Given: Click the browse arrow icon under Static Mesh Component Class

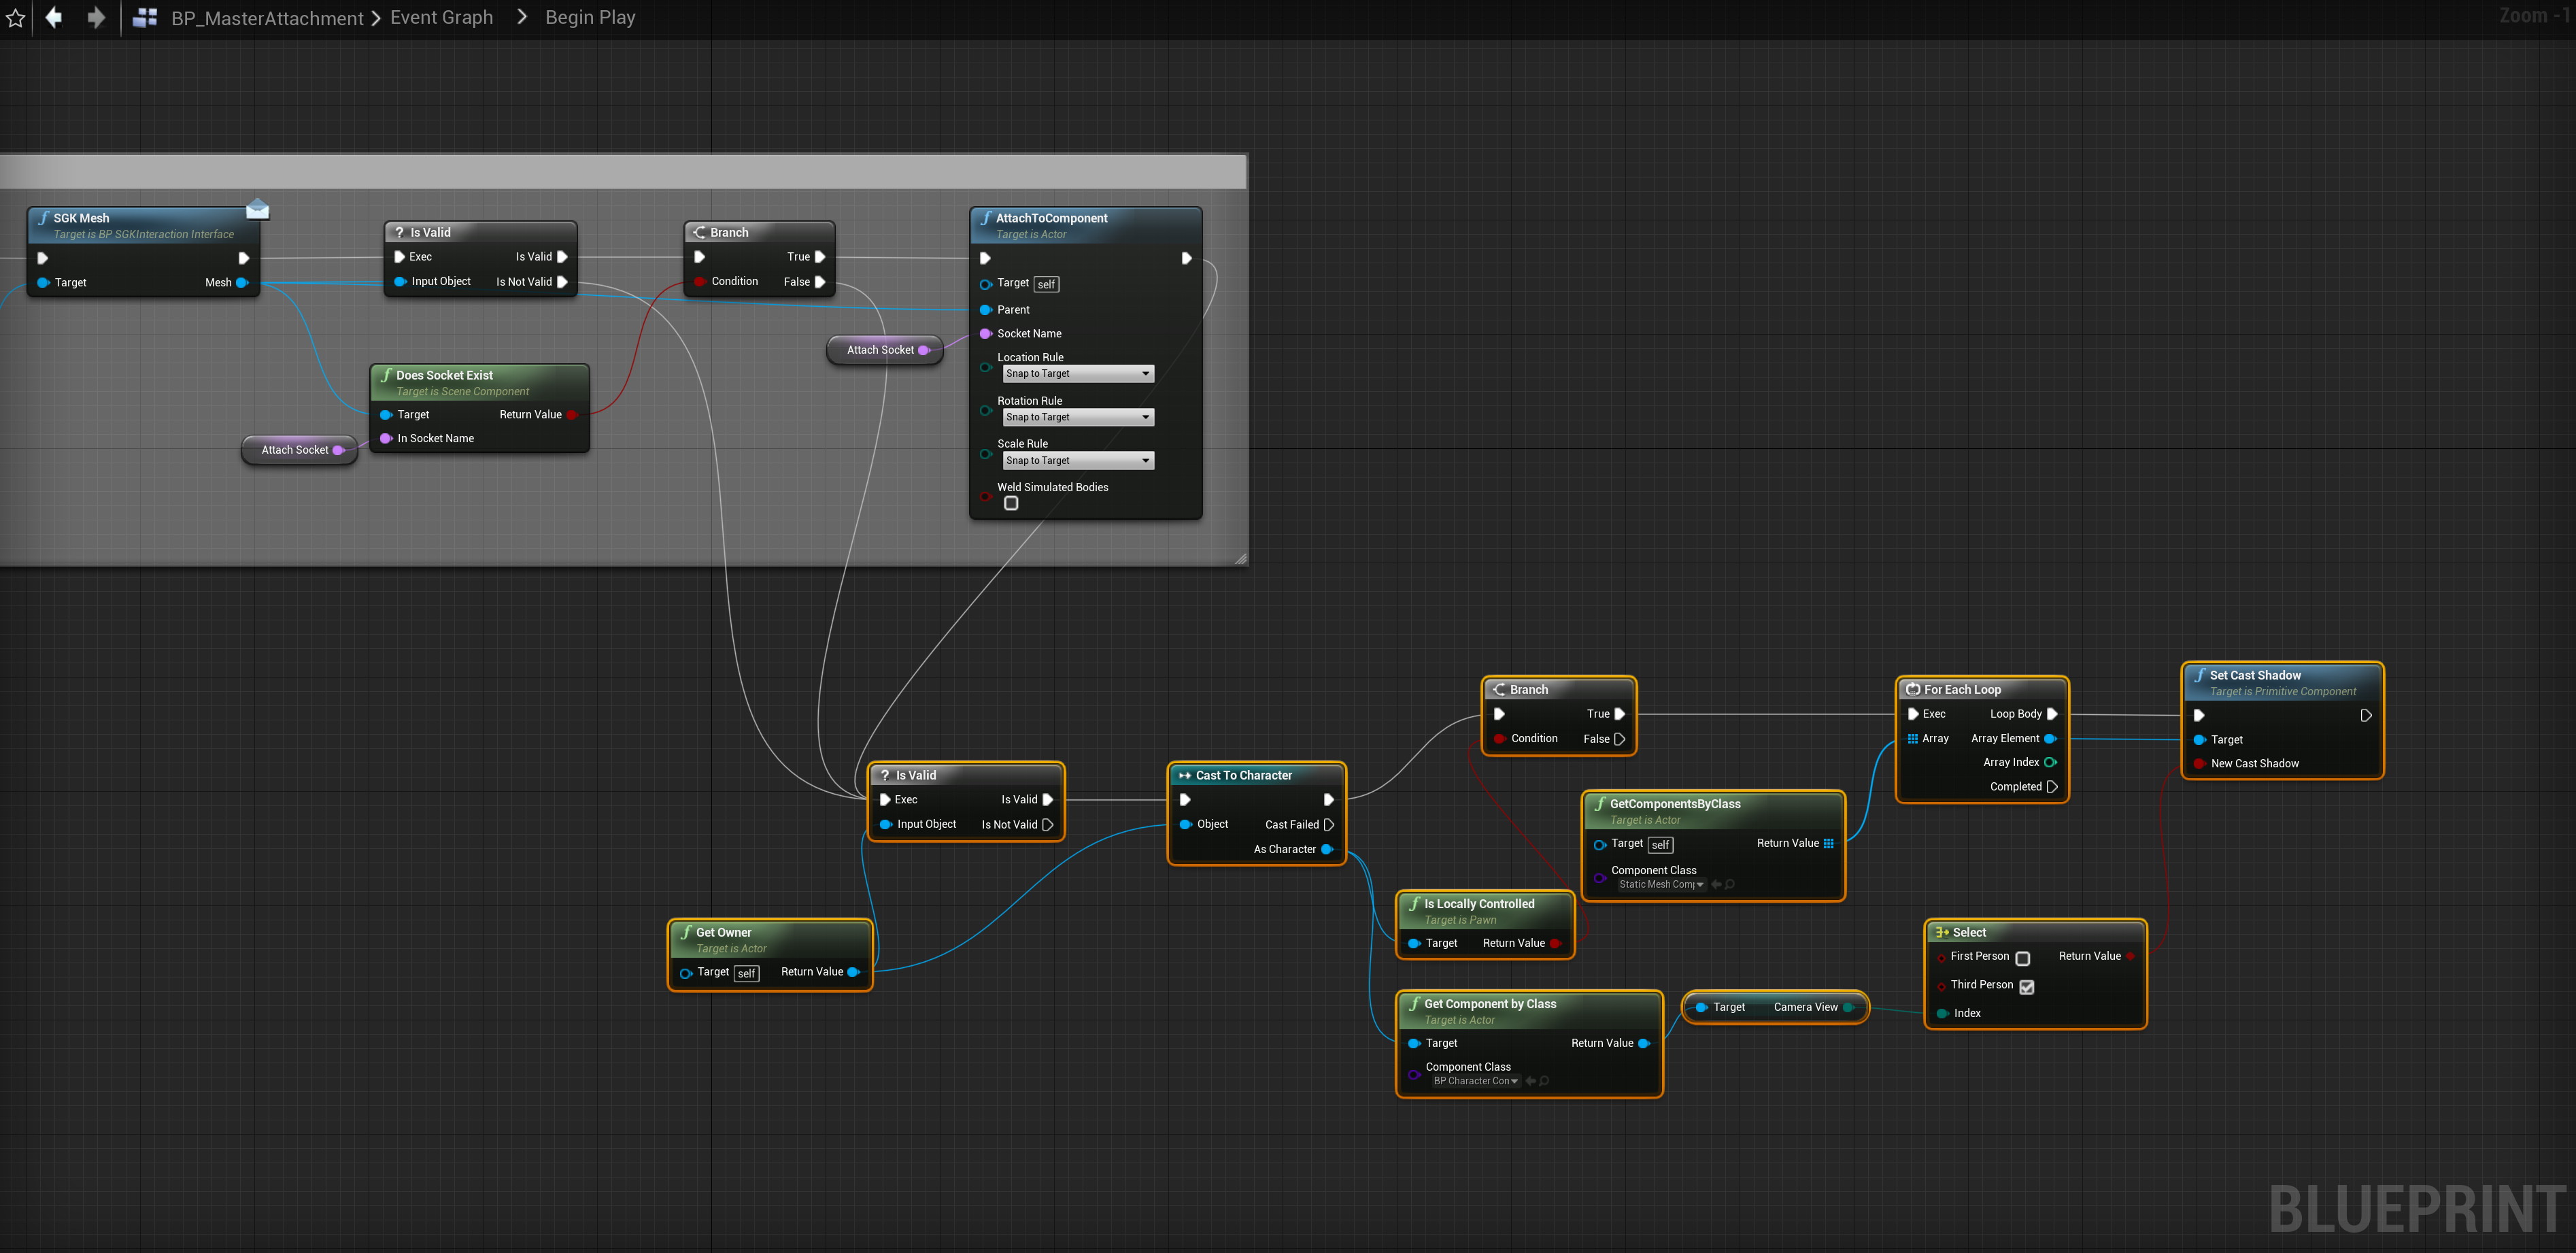Looking at the screenshot, I should pyautogui.click(x=1716, y=884).
